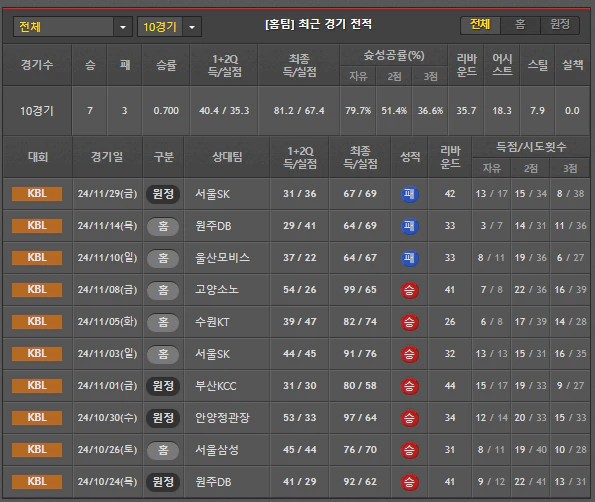Click opponent 안양정관장
The height and width of the screenshot is (502, 595).
coord(222,418)
